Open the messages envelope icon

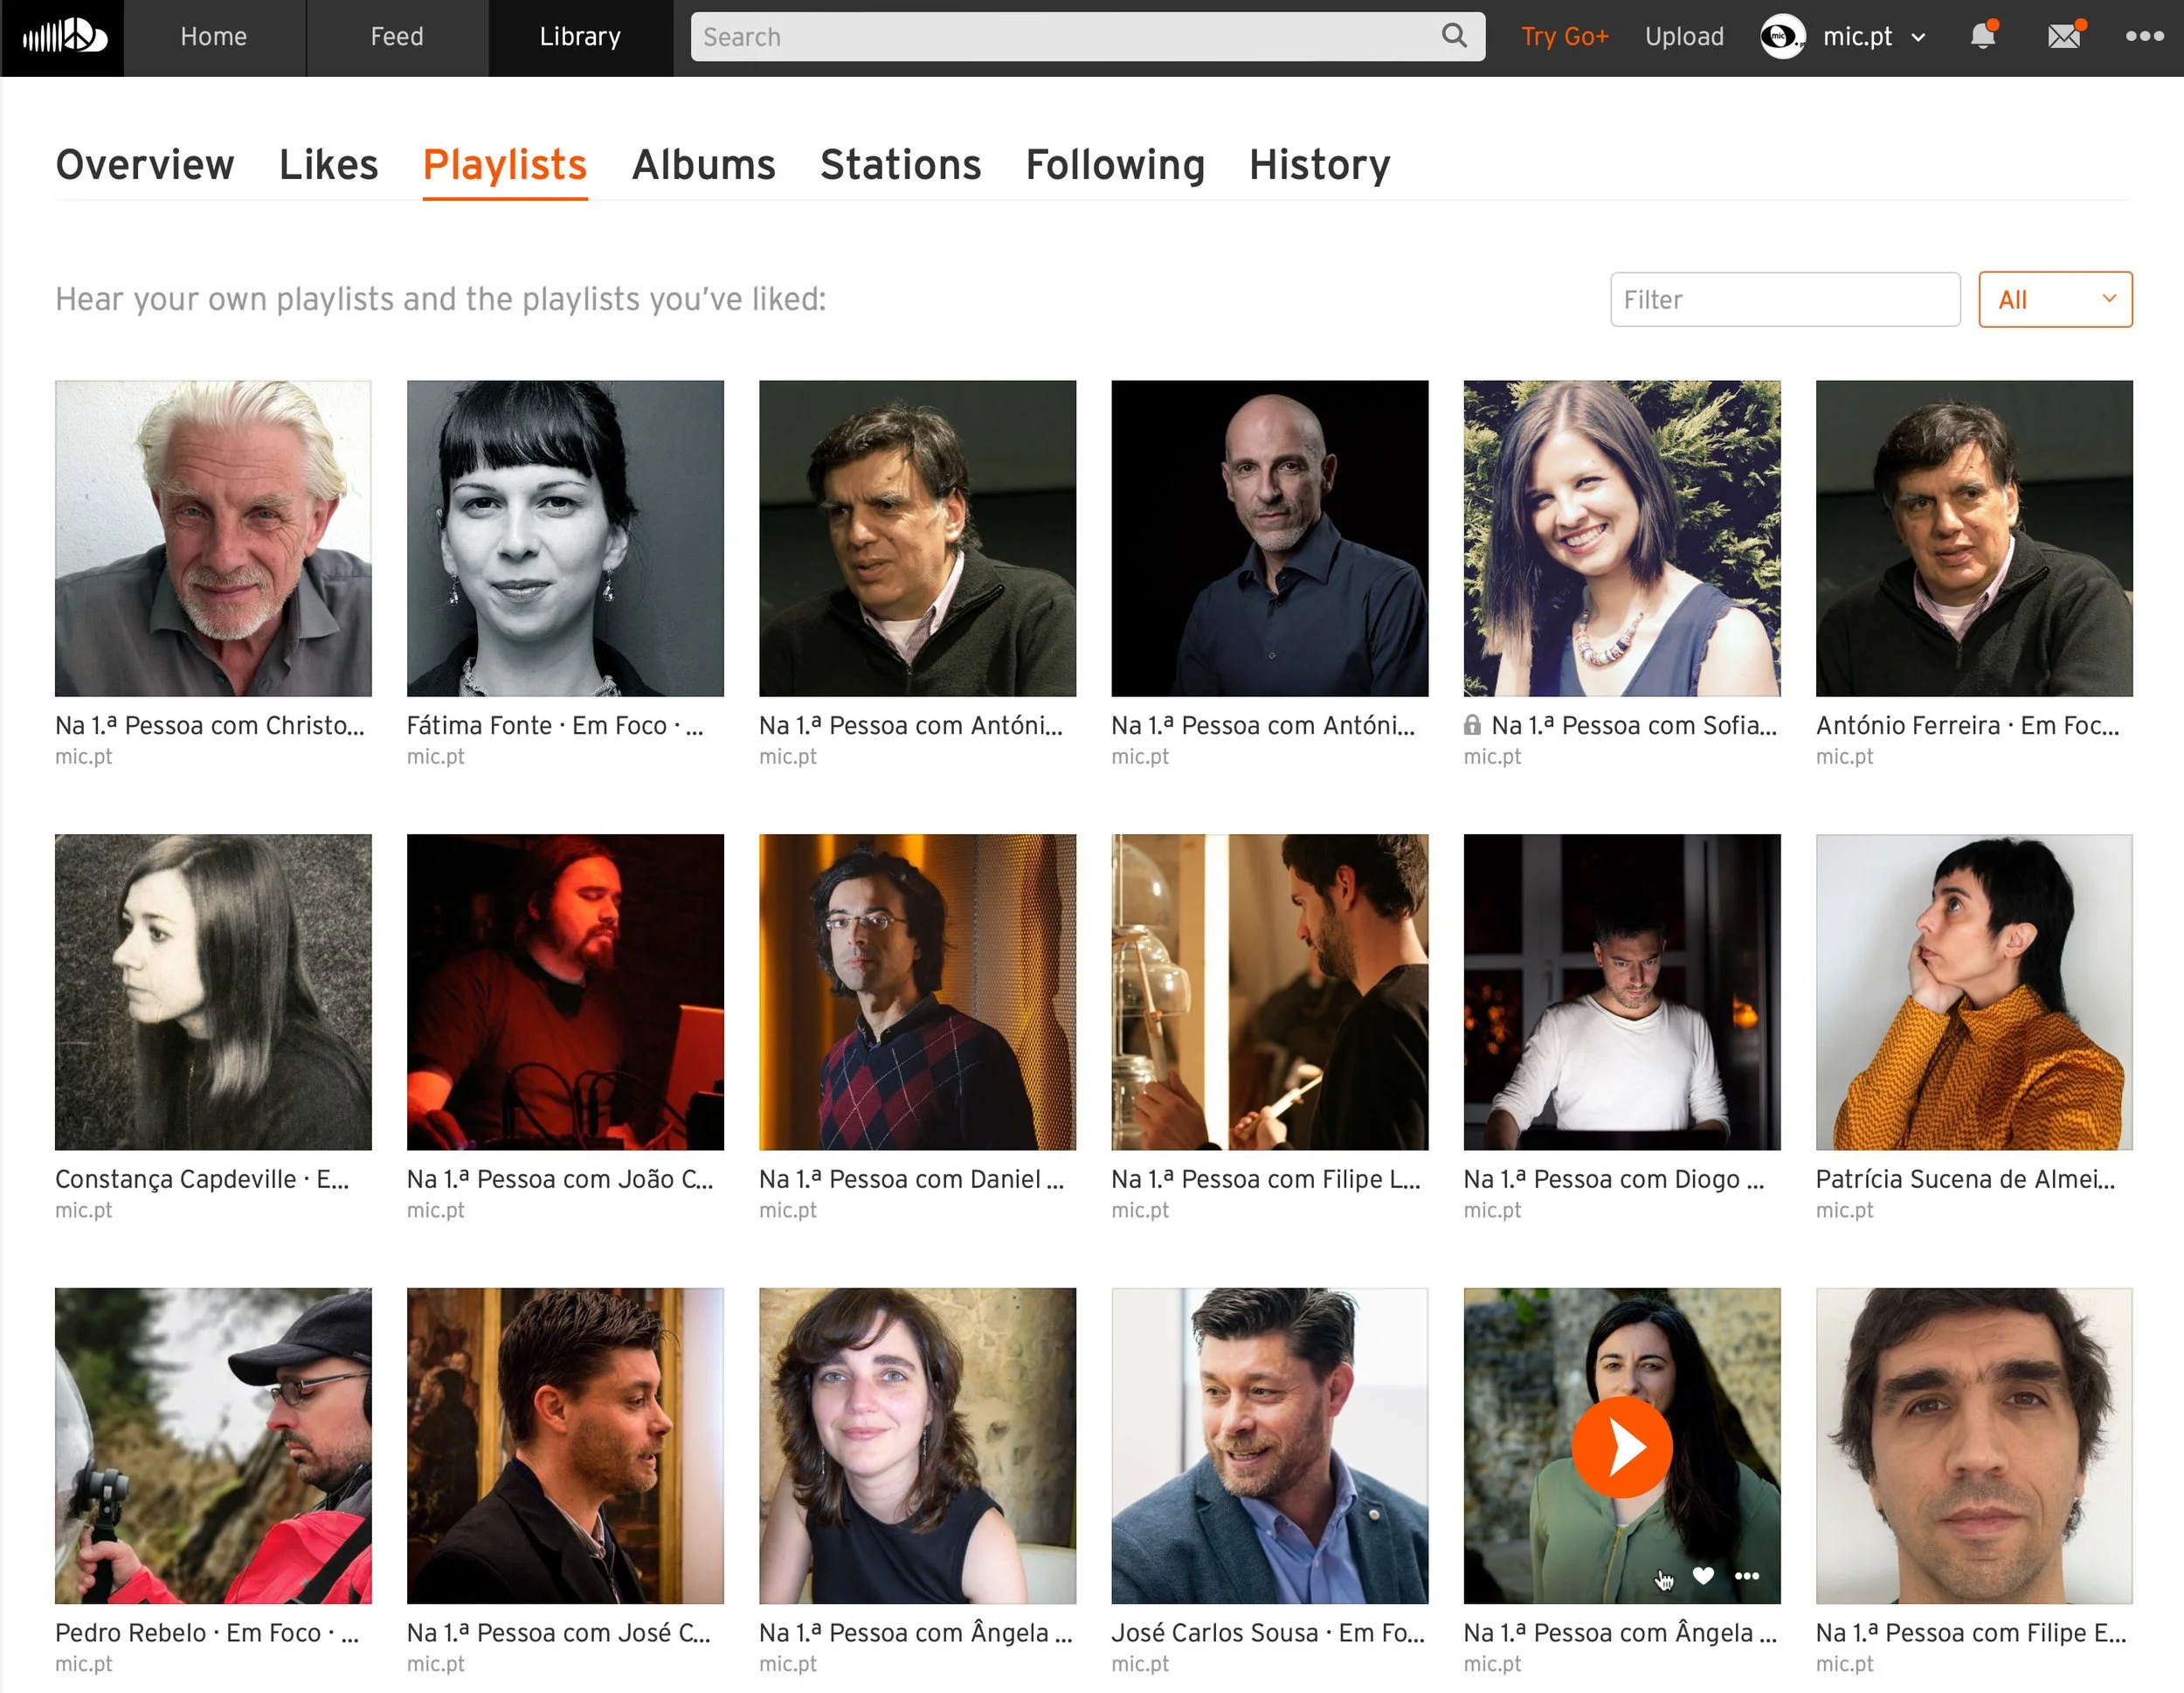tap(2063, 37)
